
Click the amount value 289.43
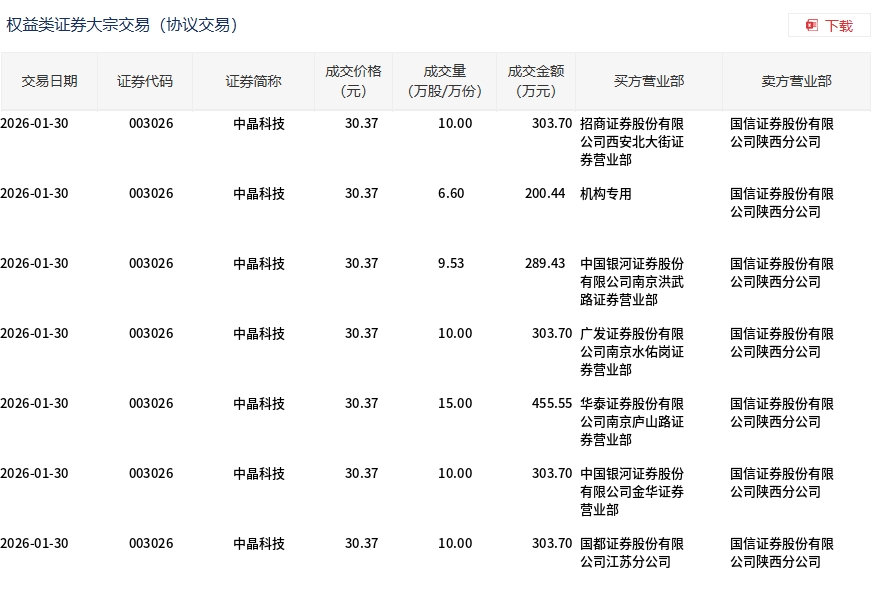coord(545,264)
